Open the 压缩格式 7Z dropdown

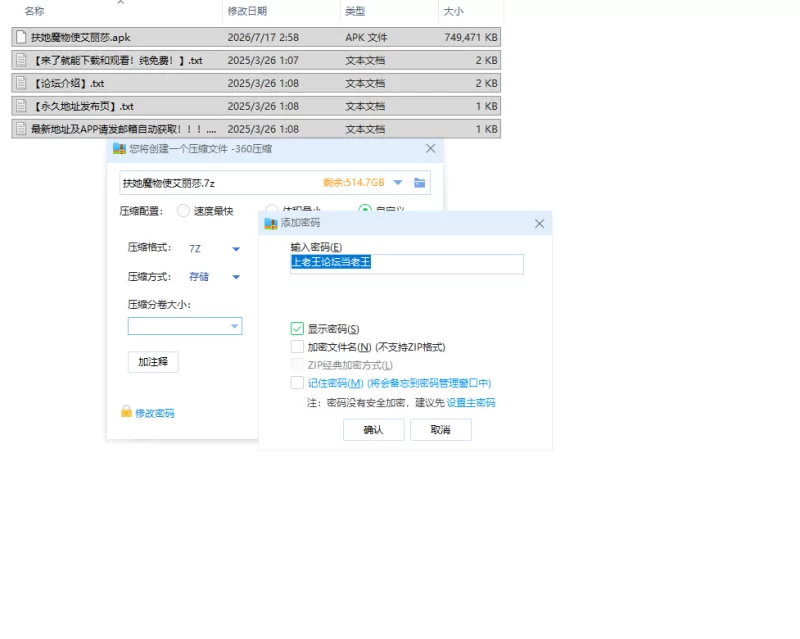click(236, 249)
